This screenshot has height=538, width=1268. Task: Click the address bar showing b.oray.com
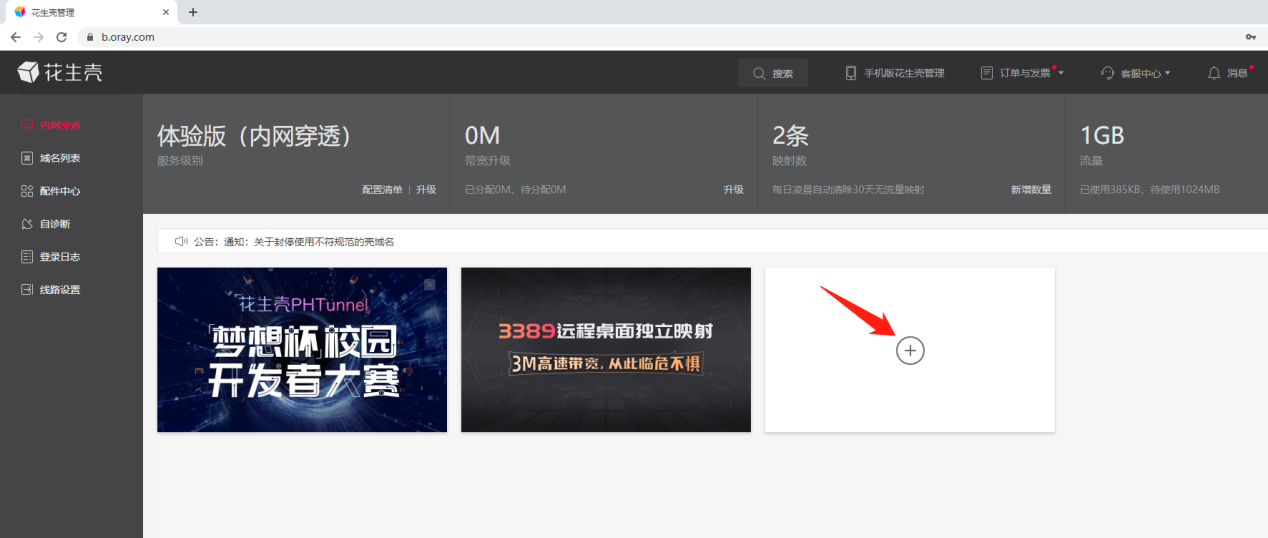coord(660,37)
